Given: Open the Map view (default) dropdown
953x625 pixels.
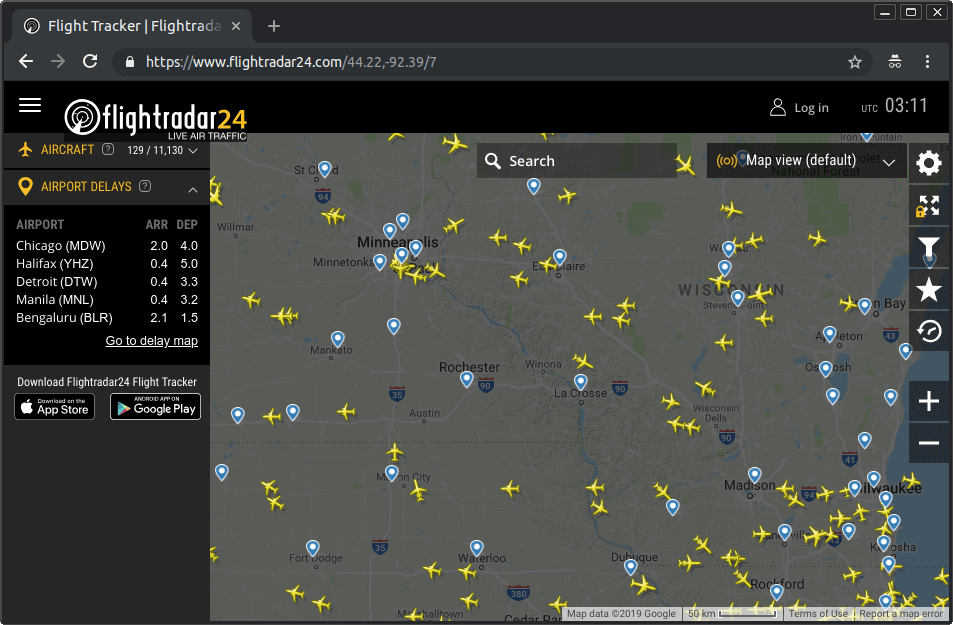Looking at the screenshot, I should pos(807,160).
